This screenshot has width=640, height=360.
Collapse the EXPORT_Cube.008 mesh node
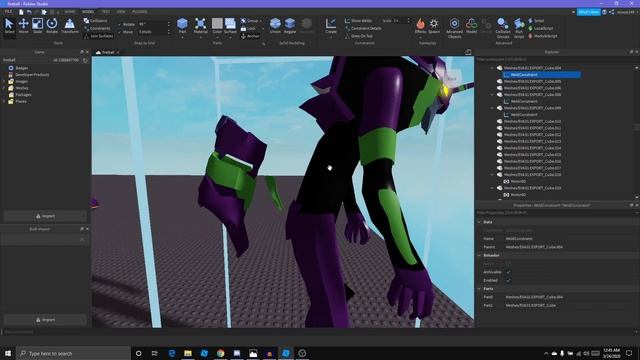[492, 95]
